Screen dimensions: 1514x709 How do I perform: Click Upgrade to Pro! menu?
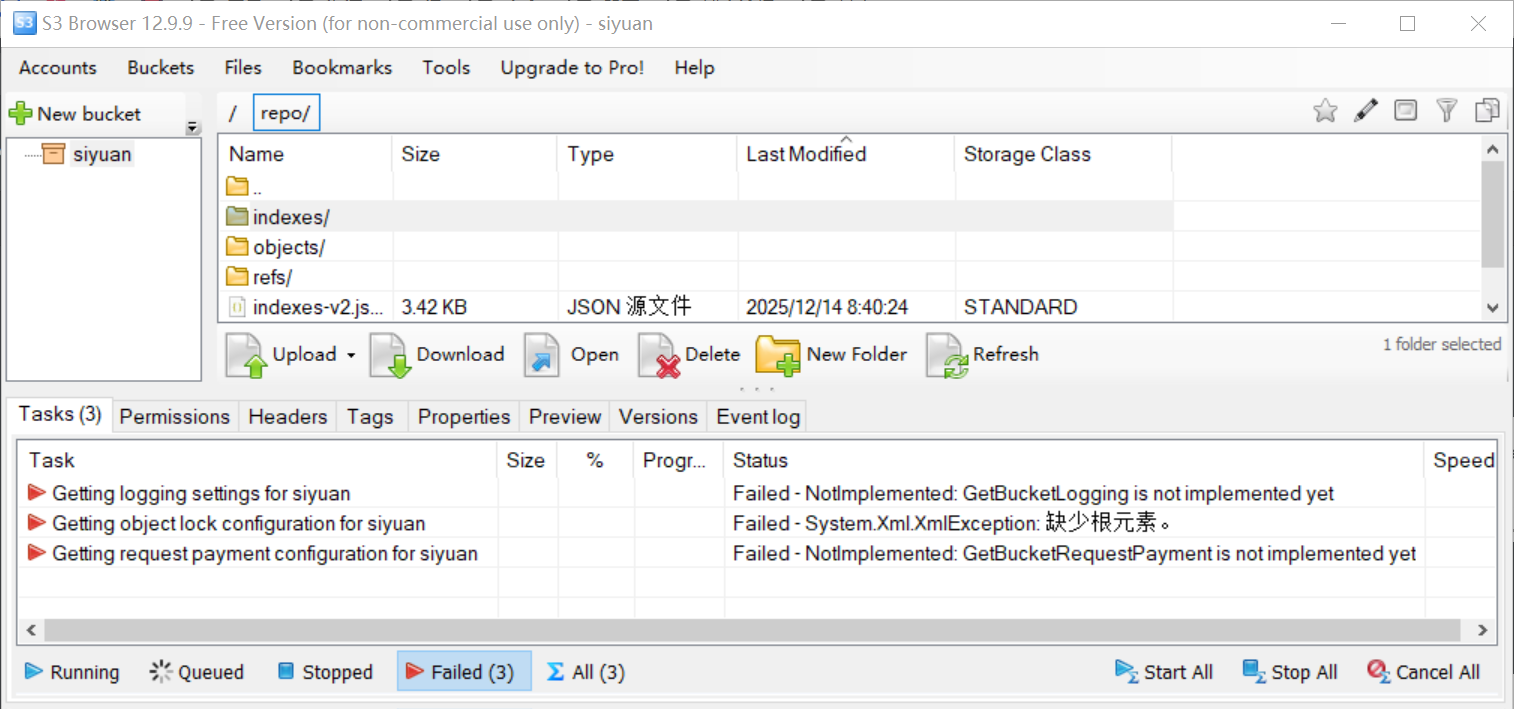[572, 68]
